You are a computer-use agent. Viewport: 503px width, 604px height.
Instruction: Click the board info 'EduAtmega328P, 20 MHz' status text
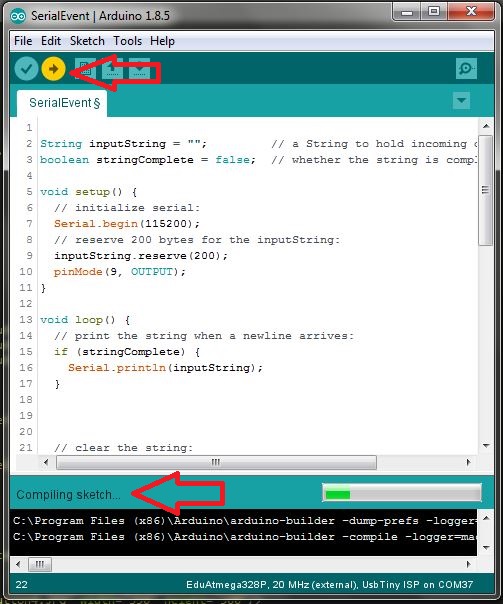pos(329,585)
